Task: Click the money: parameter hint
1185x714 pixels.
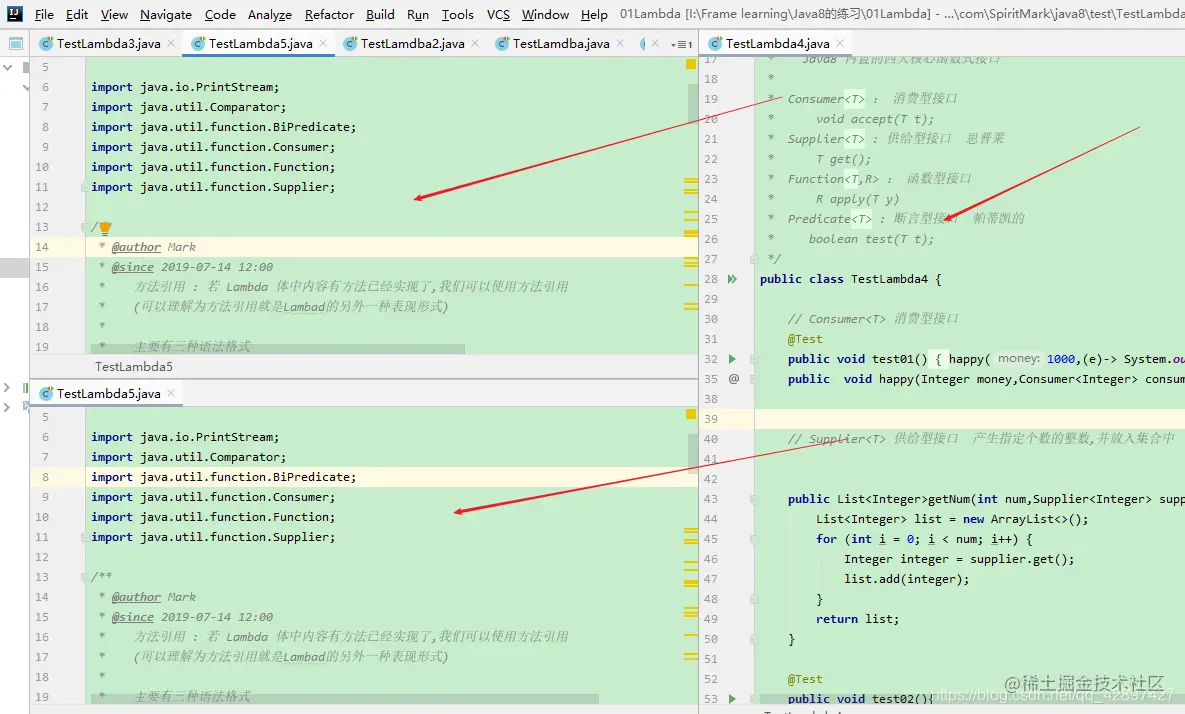Action: 1019,359
